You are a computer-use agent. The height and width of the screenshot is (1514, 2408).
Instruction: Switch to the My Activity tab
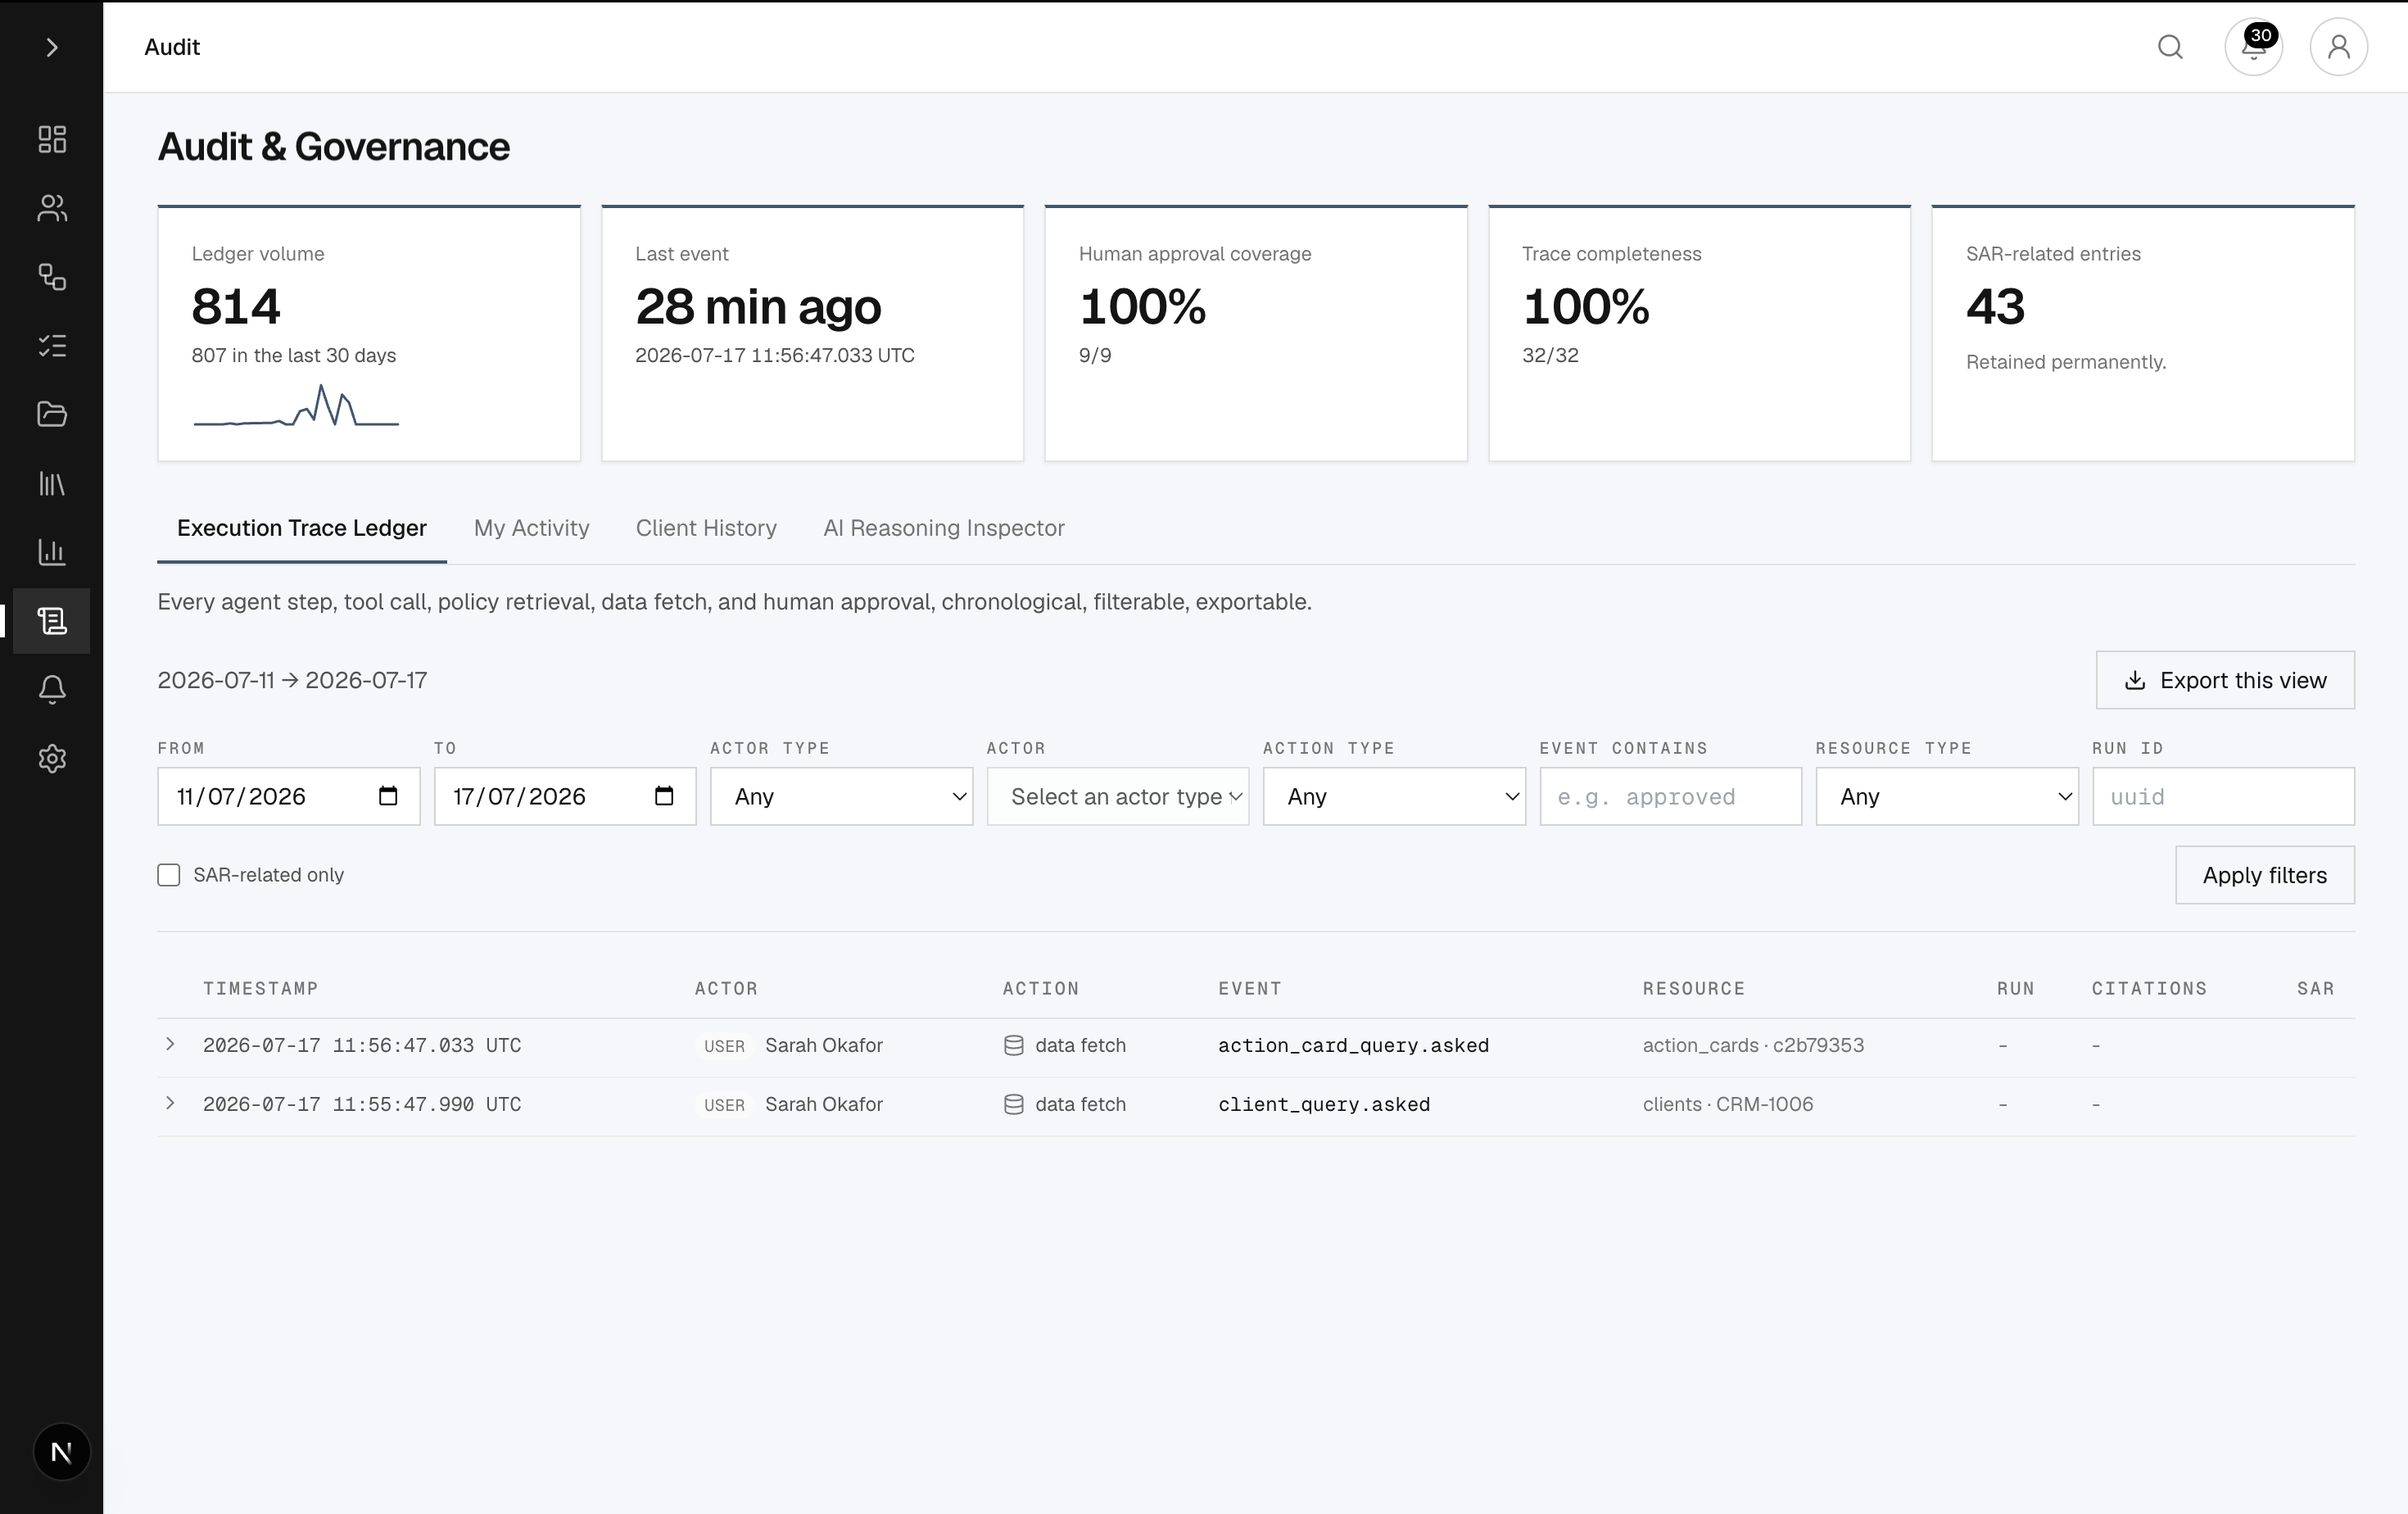pyautogui.click(x=532, y=528)
